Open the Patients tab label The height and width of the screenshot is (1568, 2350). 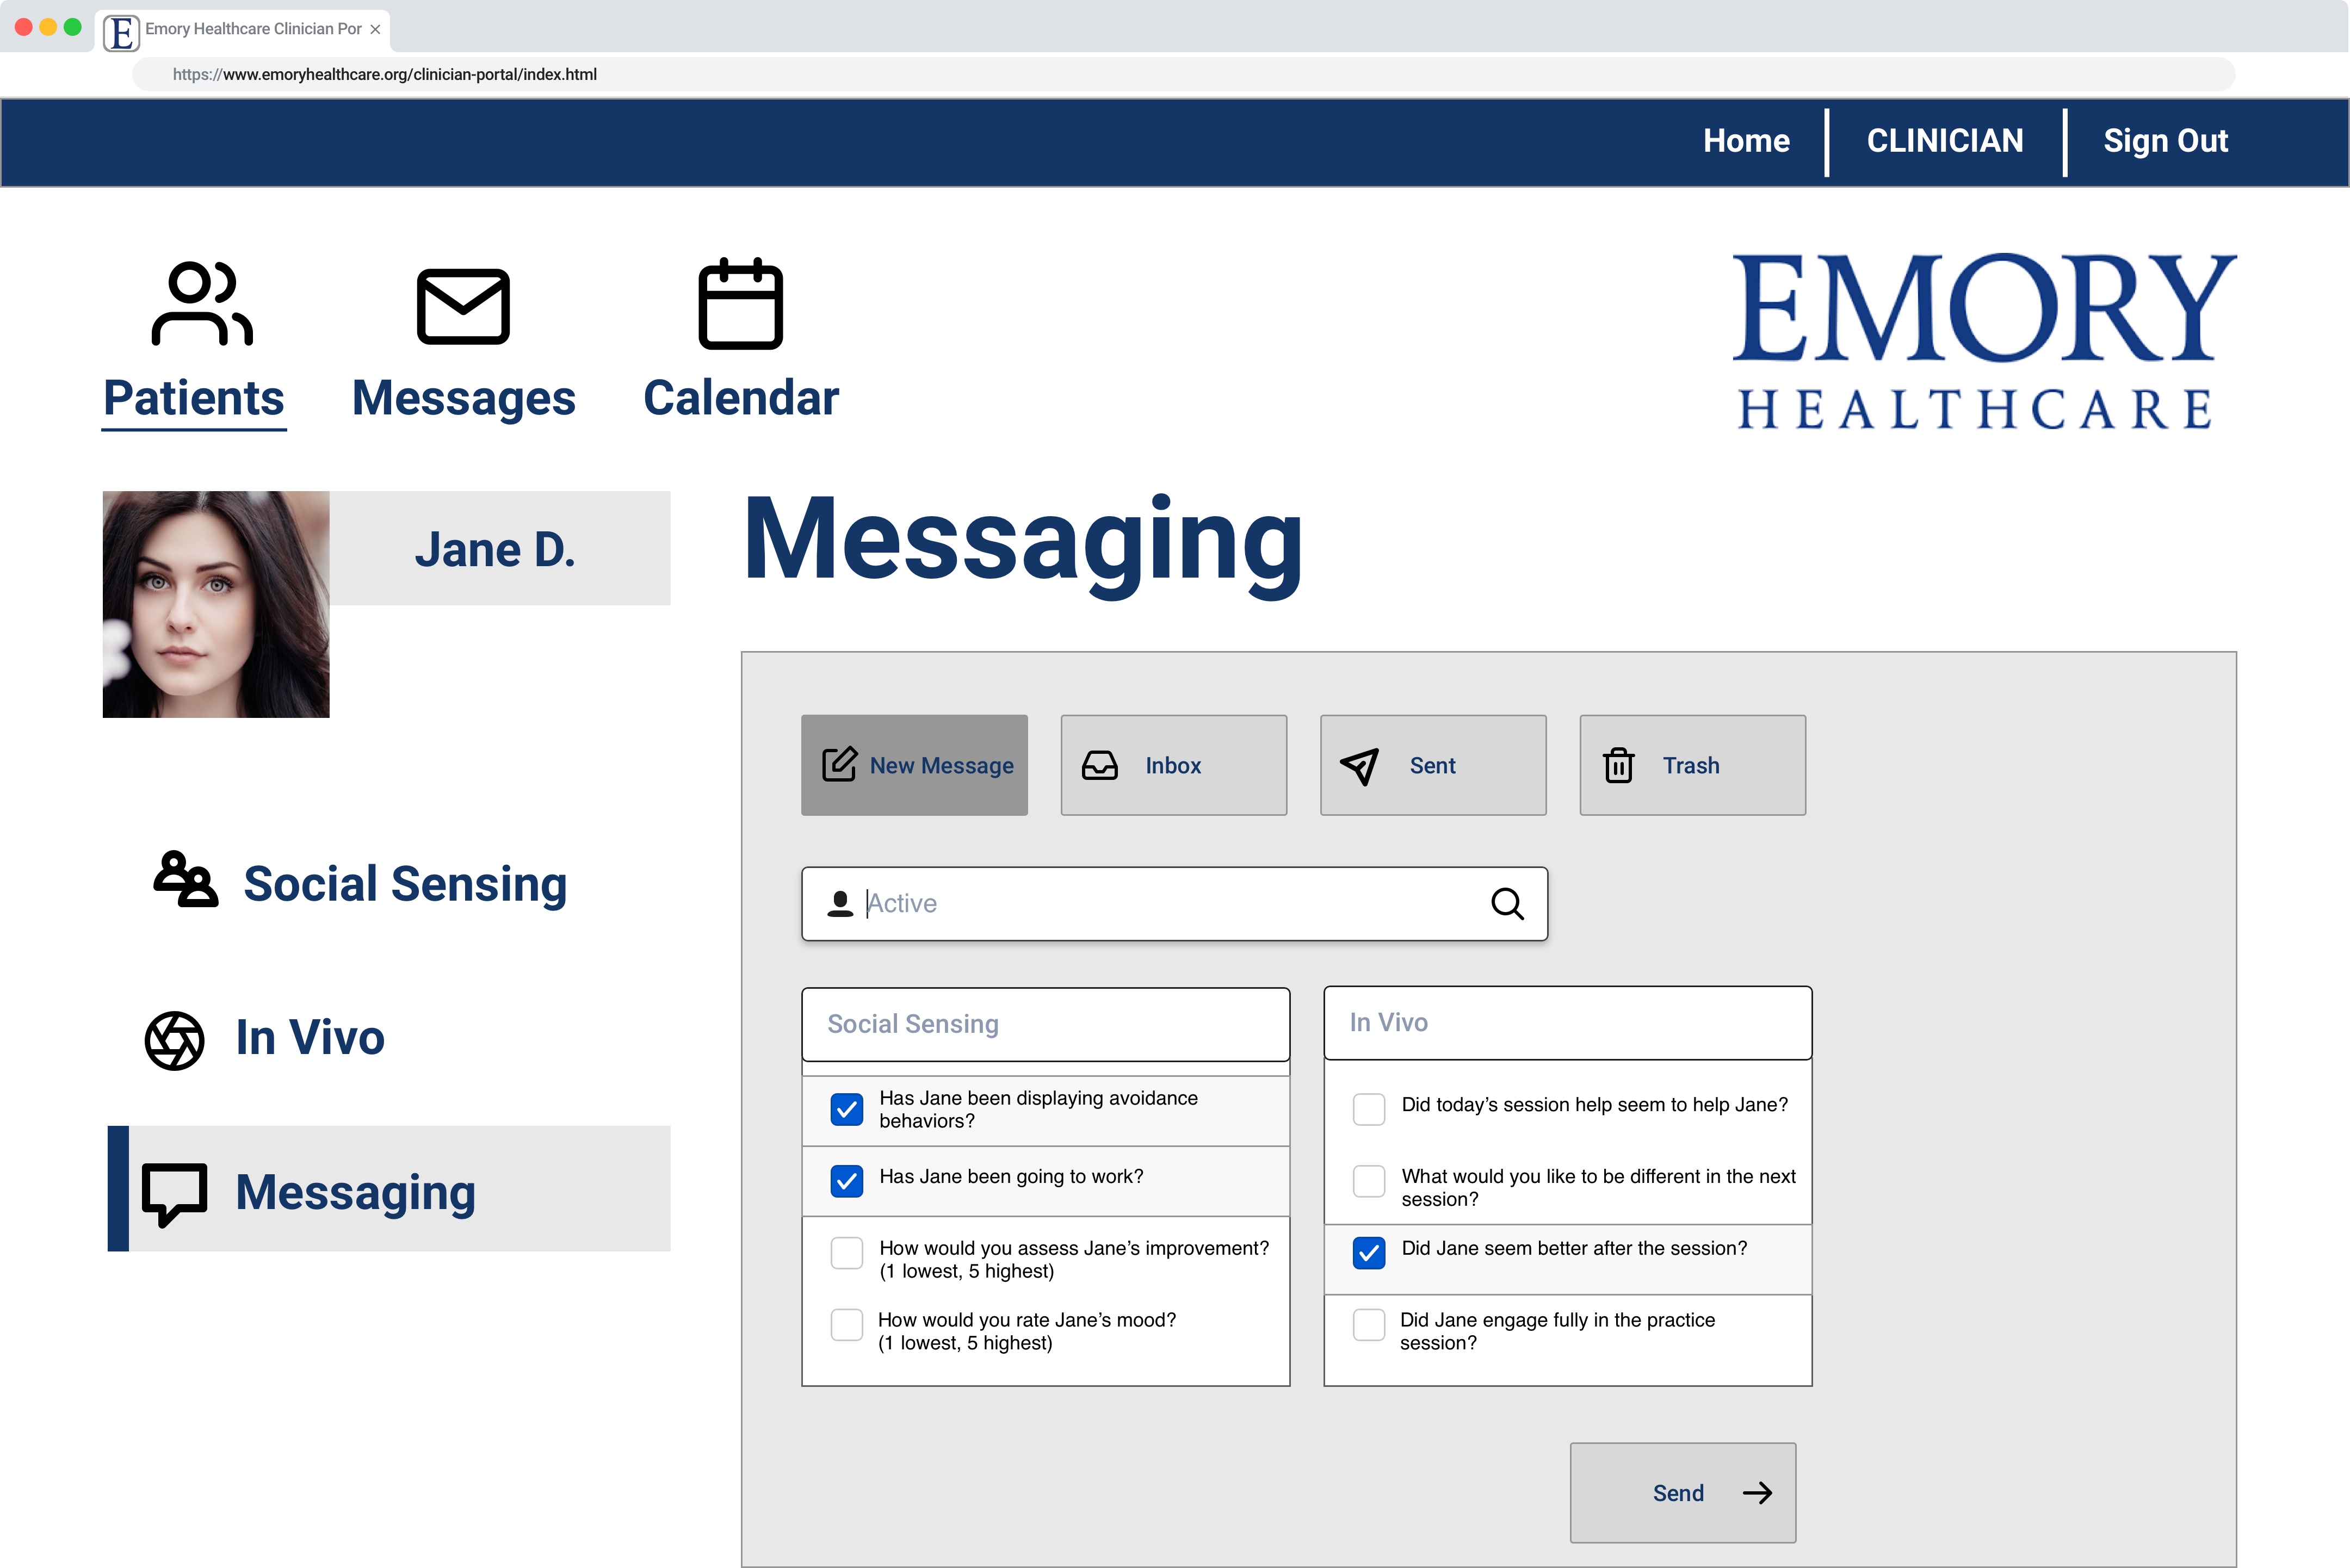click(194, 398)
